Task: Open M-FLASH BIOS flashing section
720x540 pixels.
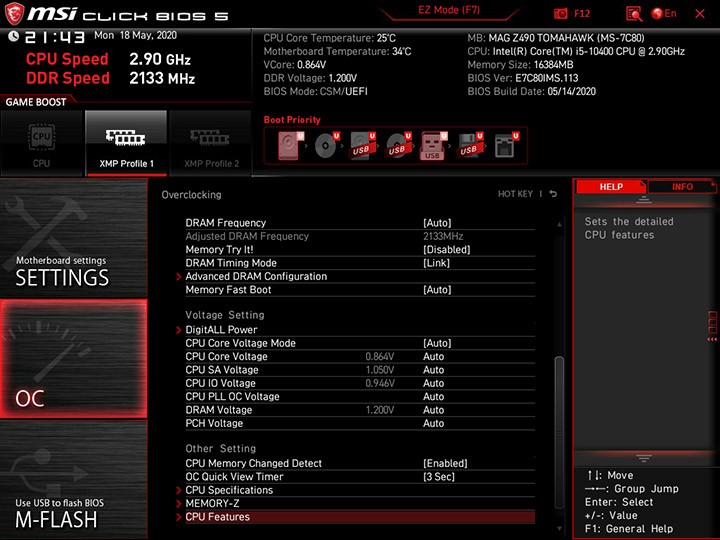Action: 73,479
